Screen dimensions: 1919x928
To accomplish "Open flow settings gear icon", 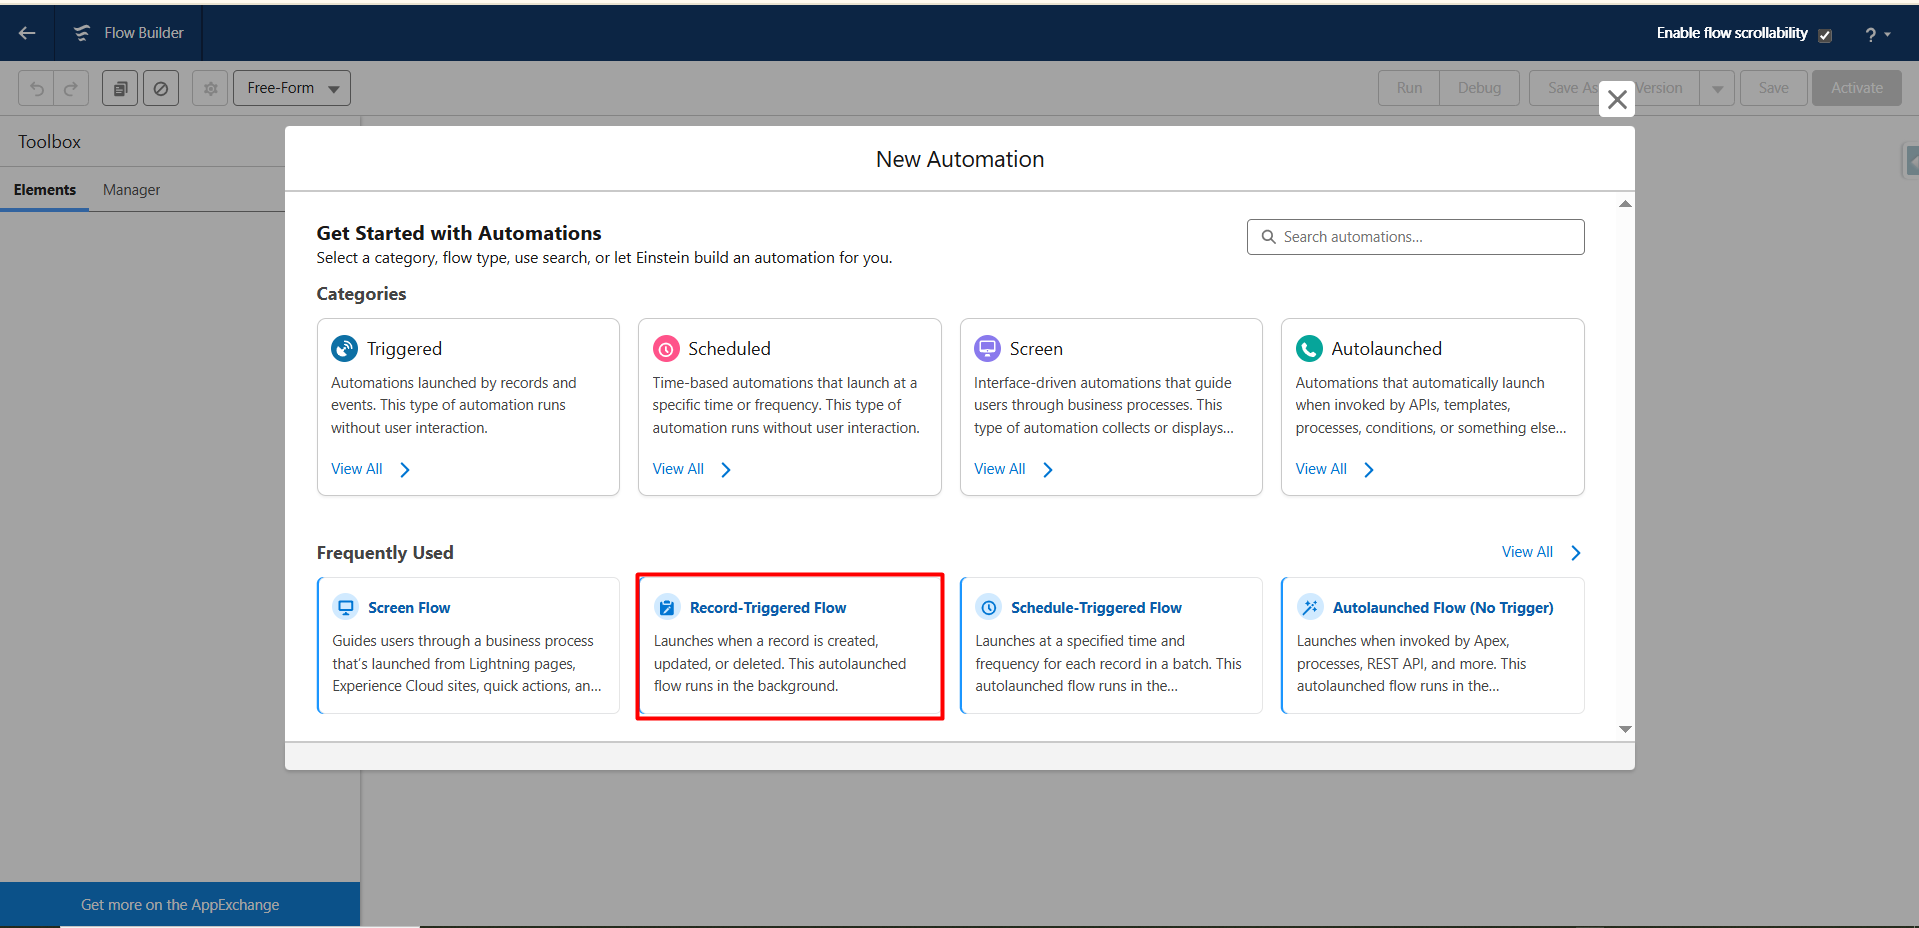I will (x=210, y=88).
